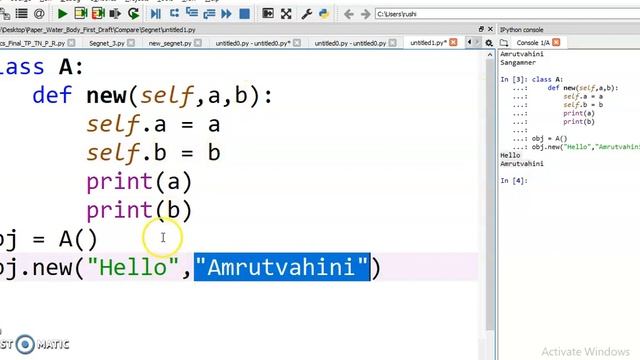The height and width of the screenshot is (360, 640).
Task: Click Run selection or current line icon
Action: (x=116, y=14)
